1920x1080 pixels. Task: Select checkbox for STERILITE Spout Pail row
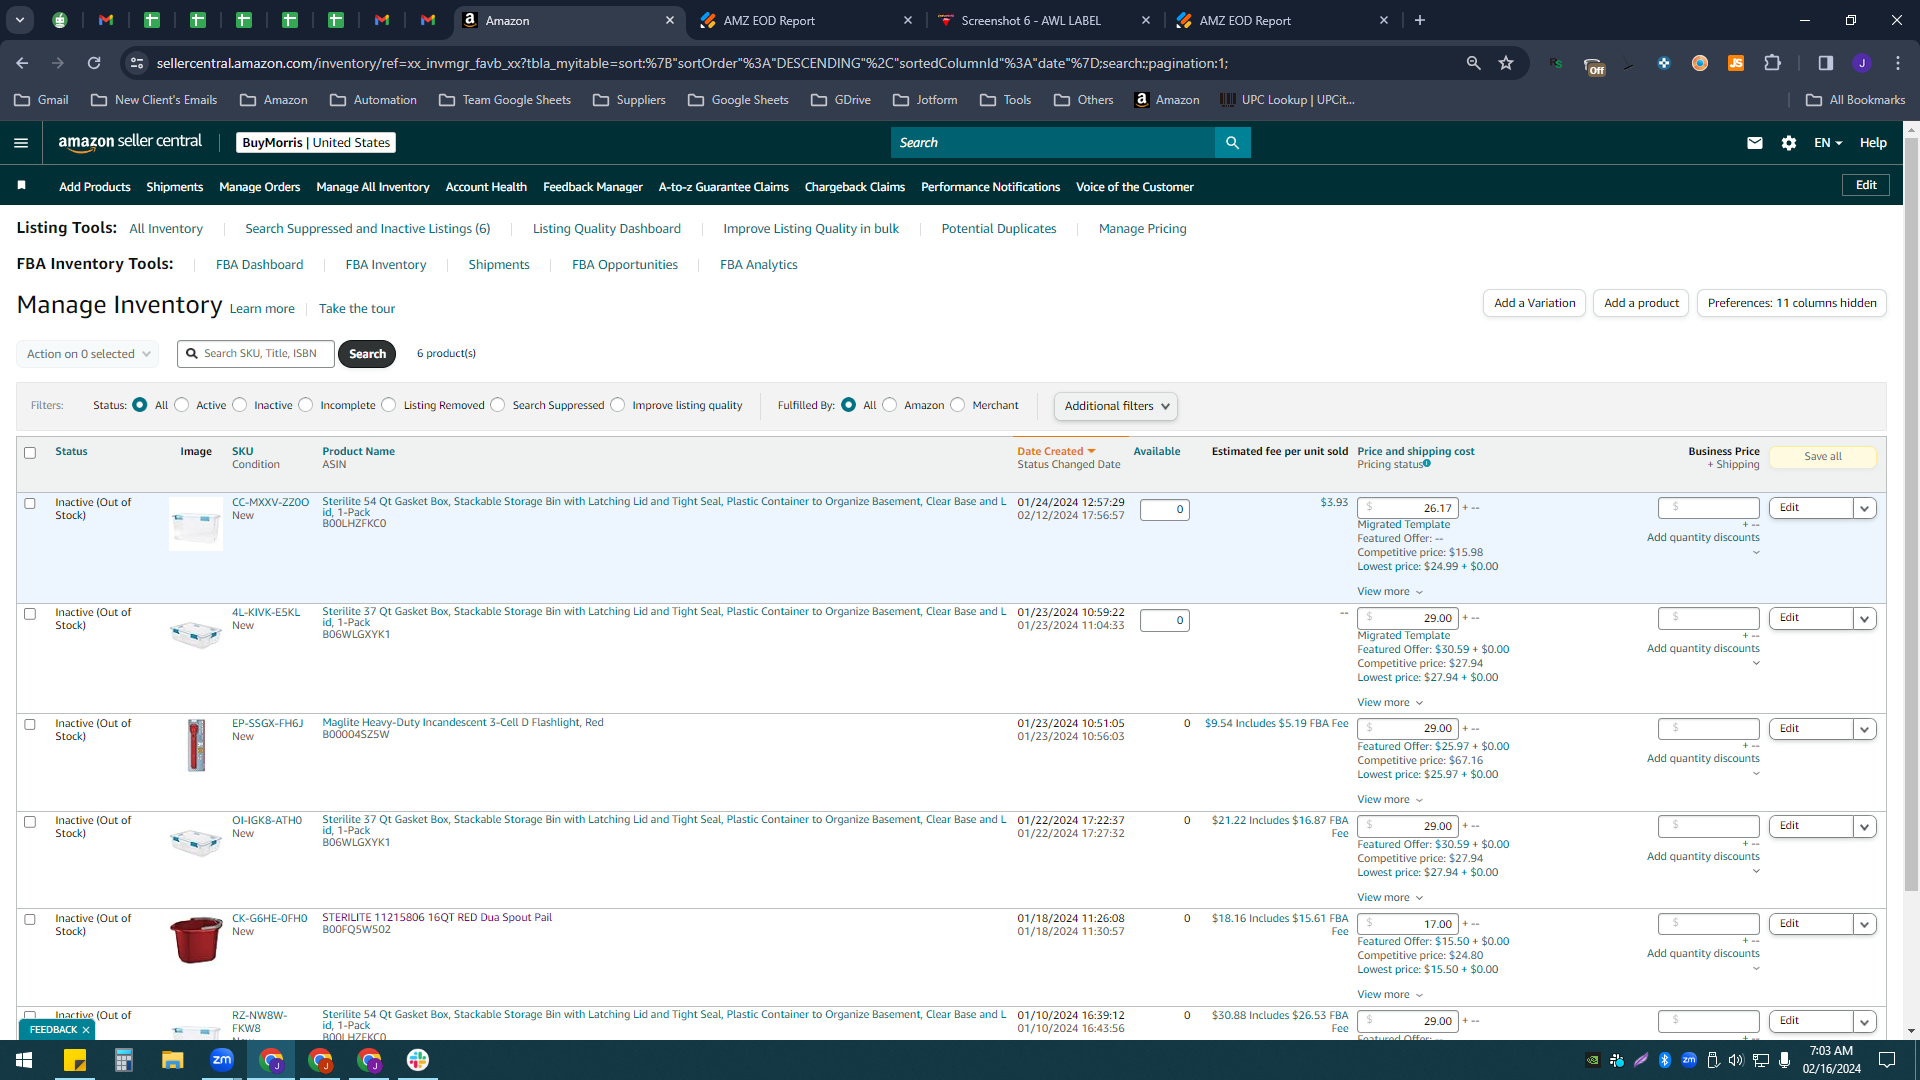(30, 920)
